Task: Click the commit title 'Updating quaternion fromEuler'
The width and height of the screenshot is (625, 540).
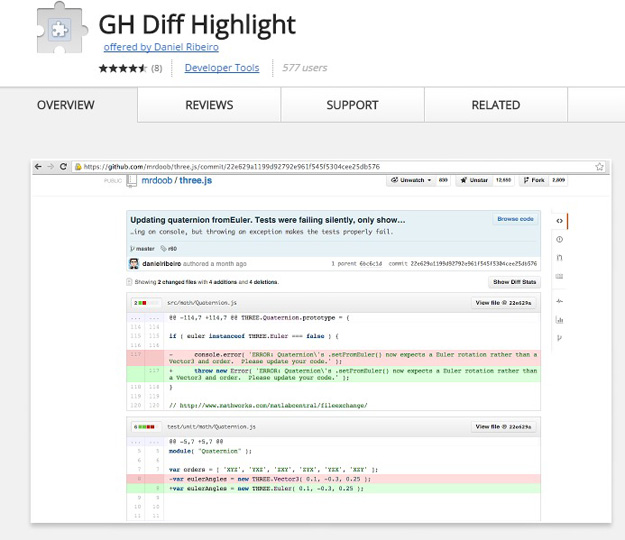Action: [x=267, y=220]
